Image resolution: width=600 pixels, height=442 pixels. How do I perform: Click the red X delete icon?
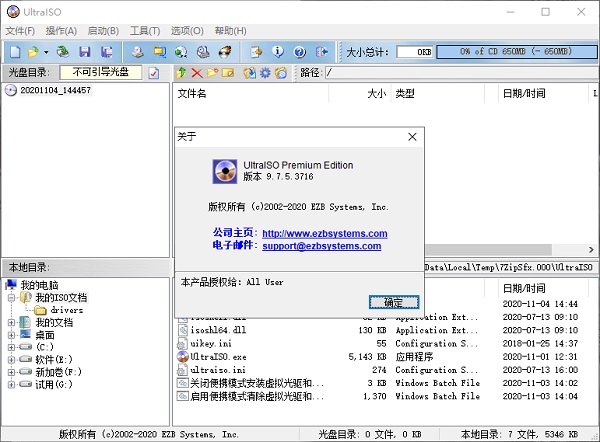[197, 73]
